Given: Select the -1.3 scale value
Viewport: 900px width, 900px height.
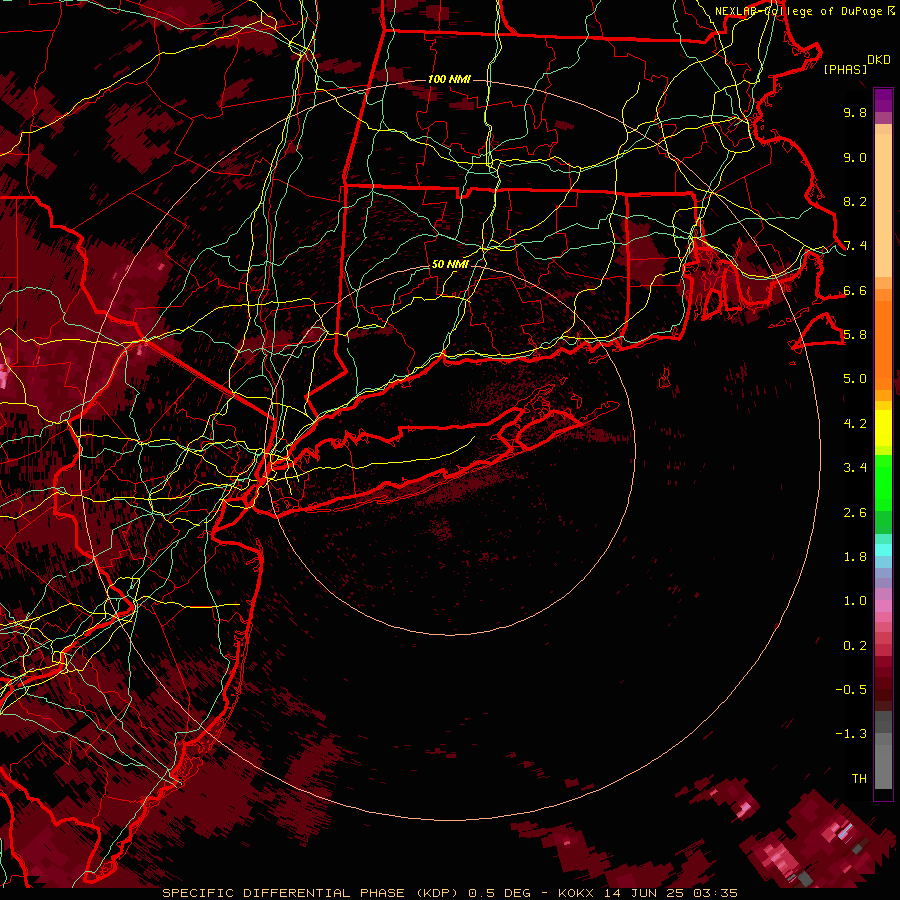Looking at the screenshot, I should [851, 734].
